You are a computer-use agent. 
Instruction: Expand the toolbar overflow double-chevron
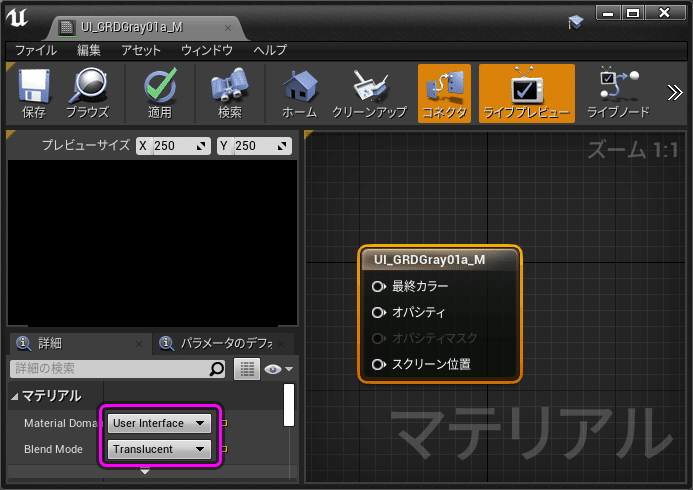point(674,93)
